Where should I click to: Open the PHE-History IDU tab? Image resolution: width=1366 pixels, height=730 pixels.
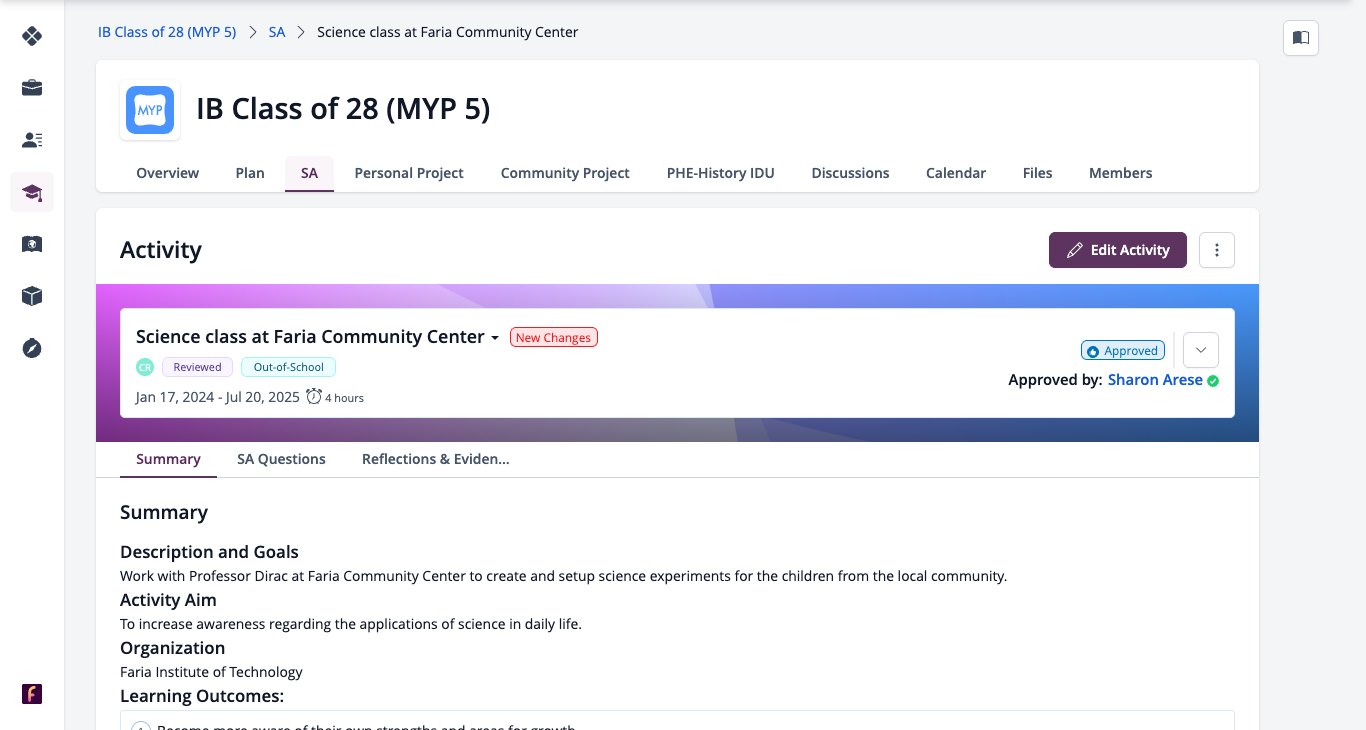pos(721,173)
